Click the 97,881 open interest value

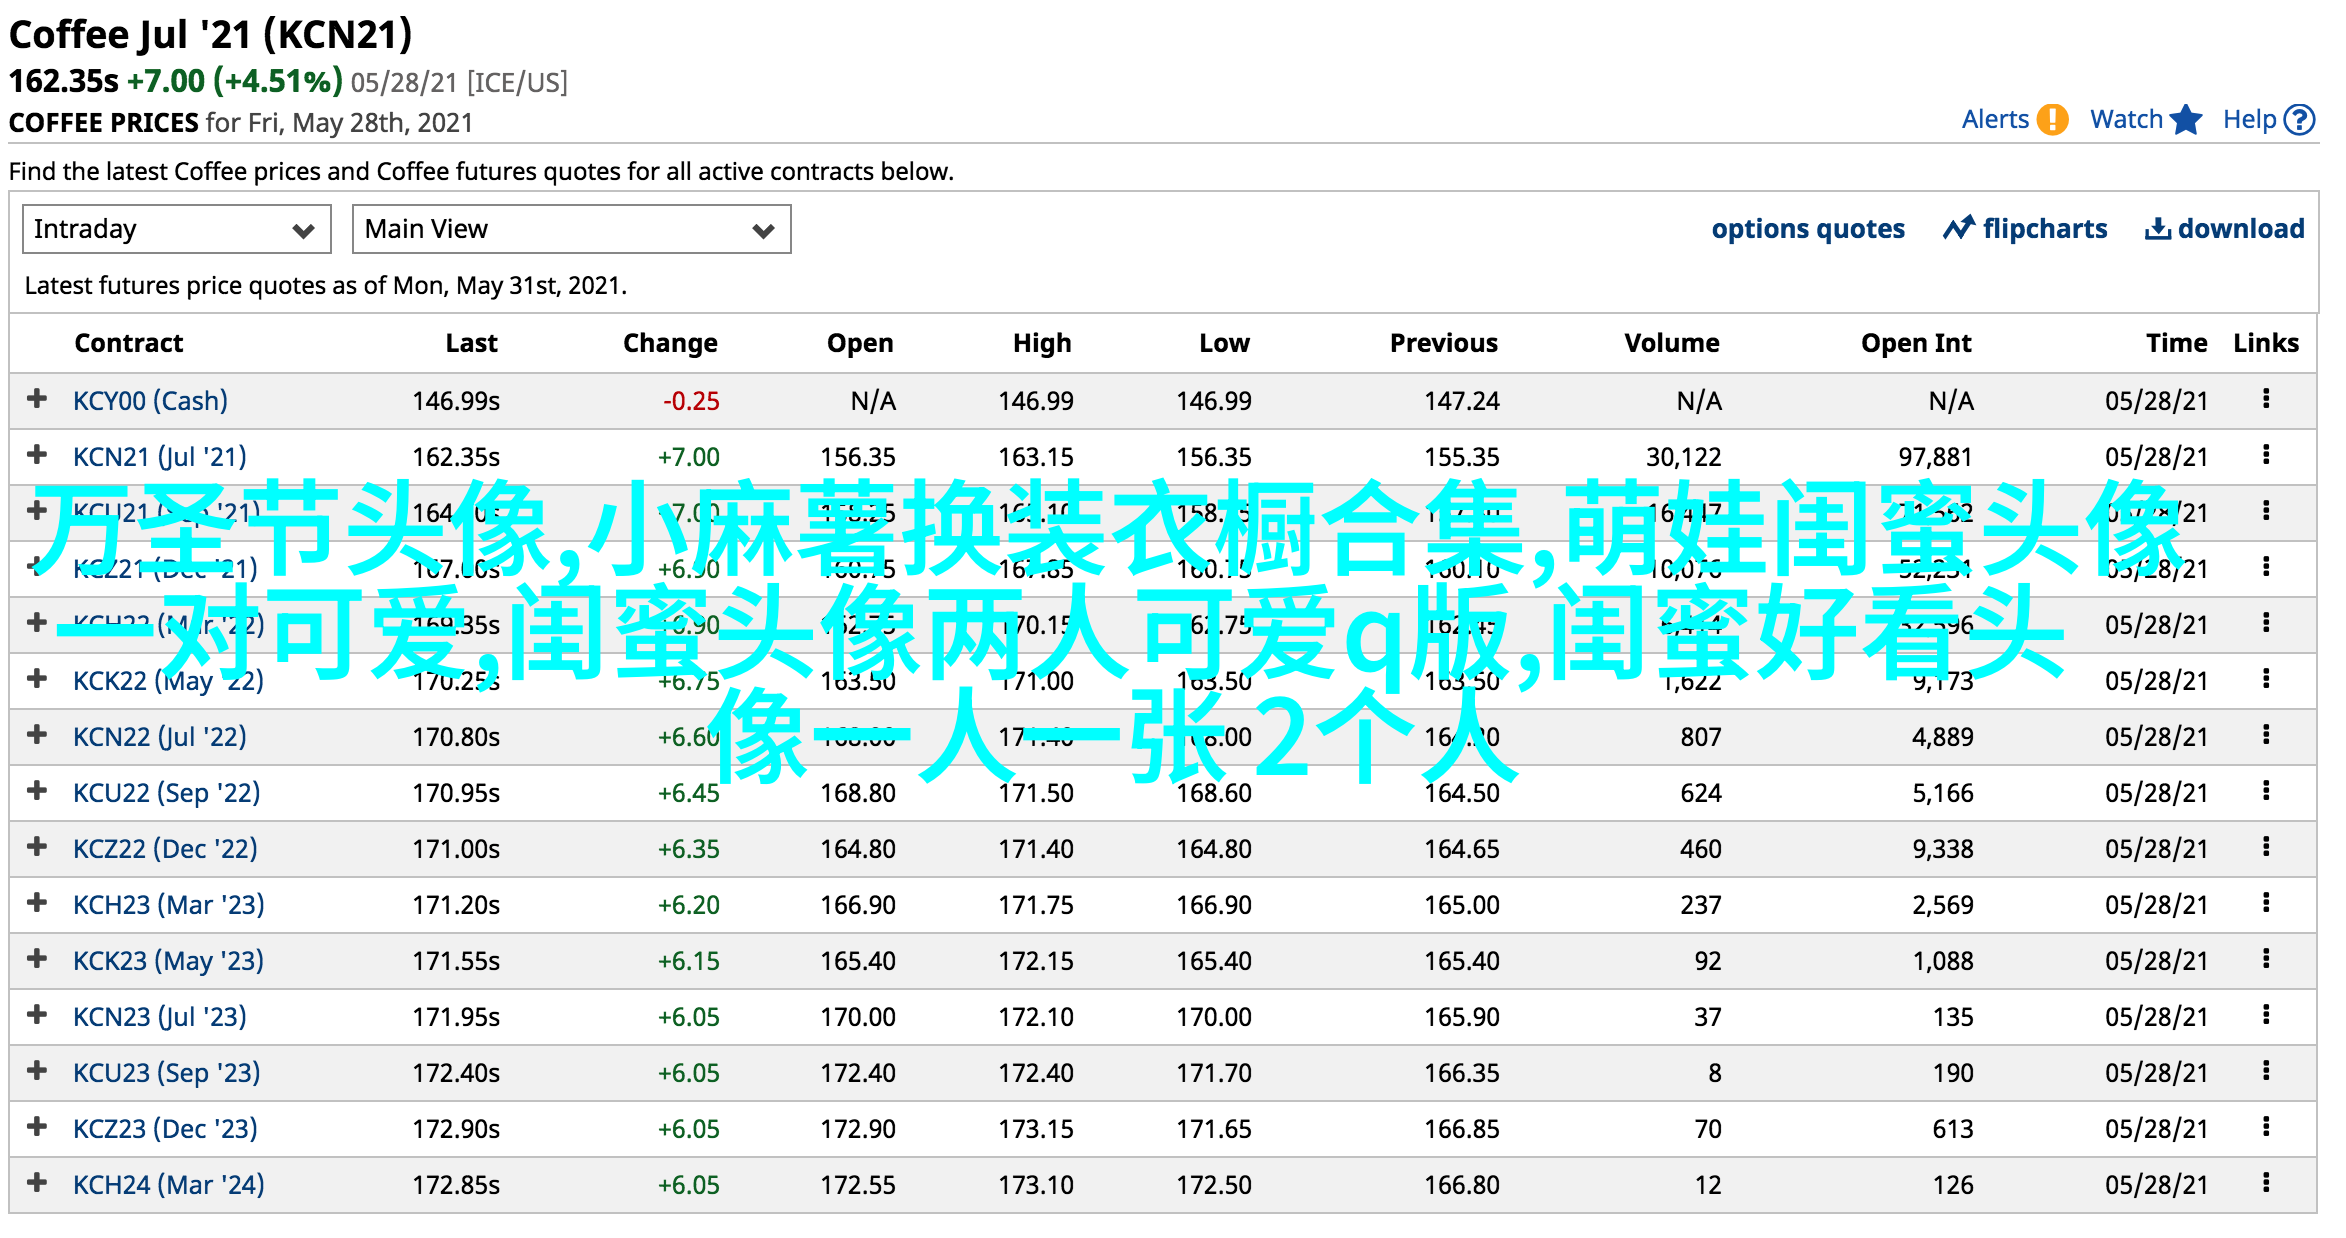click(x=1936, y=457)
